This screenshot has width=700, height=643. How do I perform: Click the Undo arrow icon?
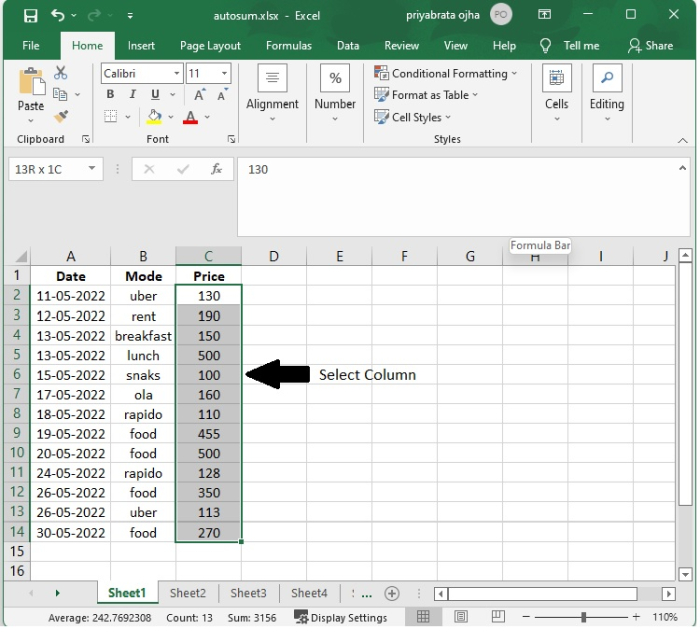pyautogui.click(x=58, y=16)
